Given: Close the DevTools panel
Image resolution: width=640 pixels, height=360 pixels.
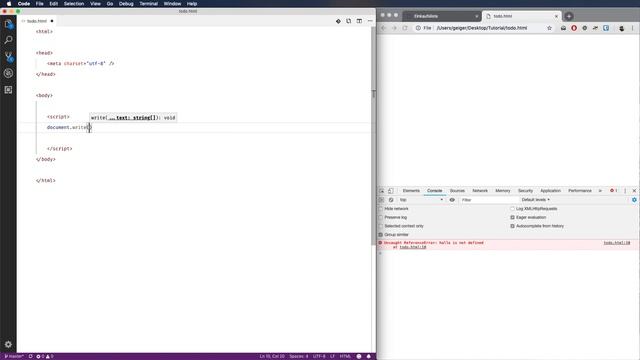Looking at the screenshot, I should pyautogui.click(x=634, y=191).
